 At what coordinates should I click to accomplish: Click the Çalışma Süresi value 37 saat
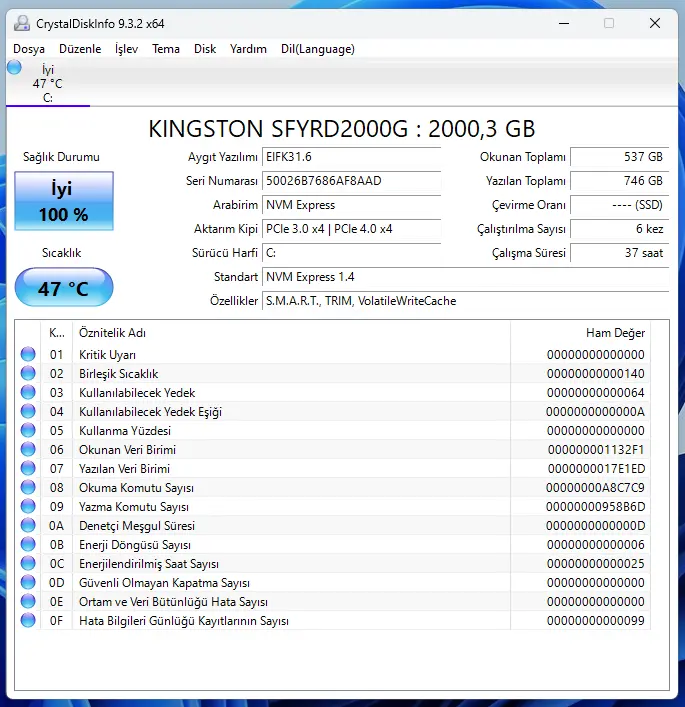pyautogui.click(x=620, y=252)
